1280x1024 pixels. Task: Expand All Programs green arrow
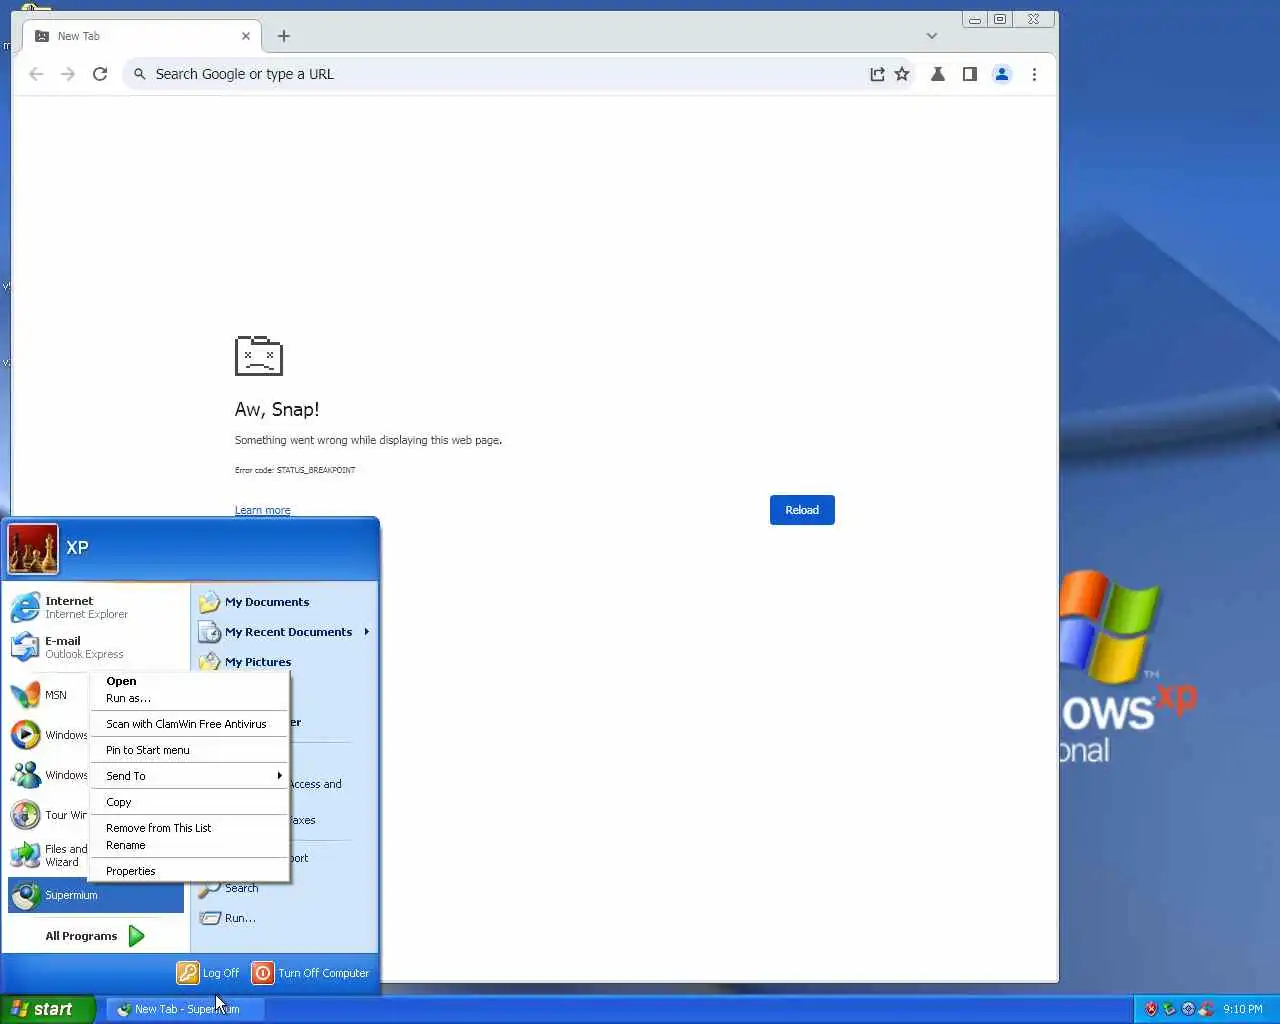(x=137, y=936)
